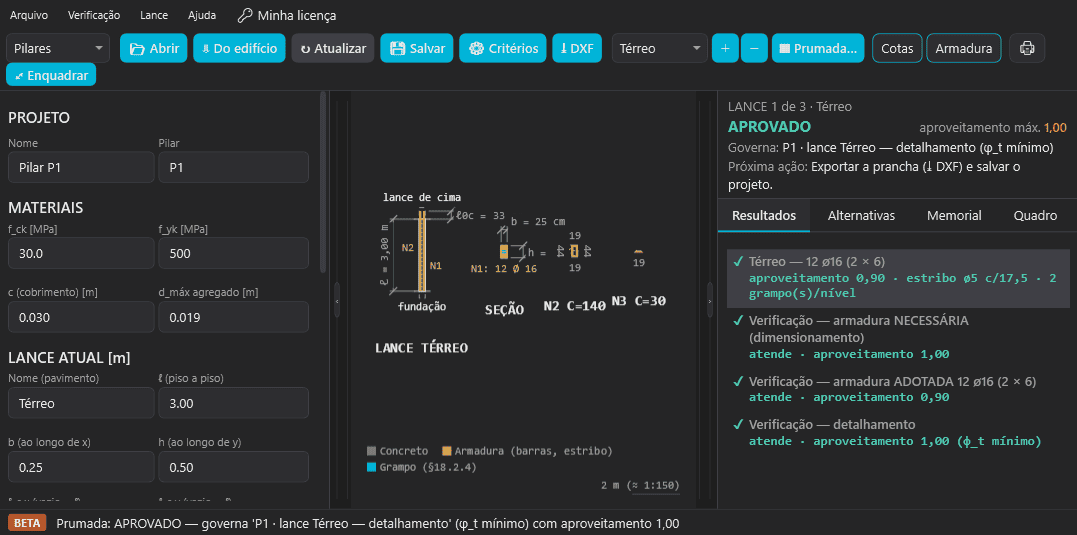Click Do edifício import button
This screenshot has width=1077, height=535.
coord(239,48)
